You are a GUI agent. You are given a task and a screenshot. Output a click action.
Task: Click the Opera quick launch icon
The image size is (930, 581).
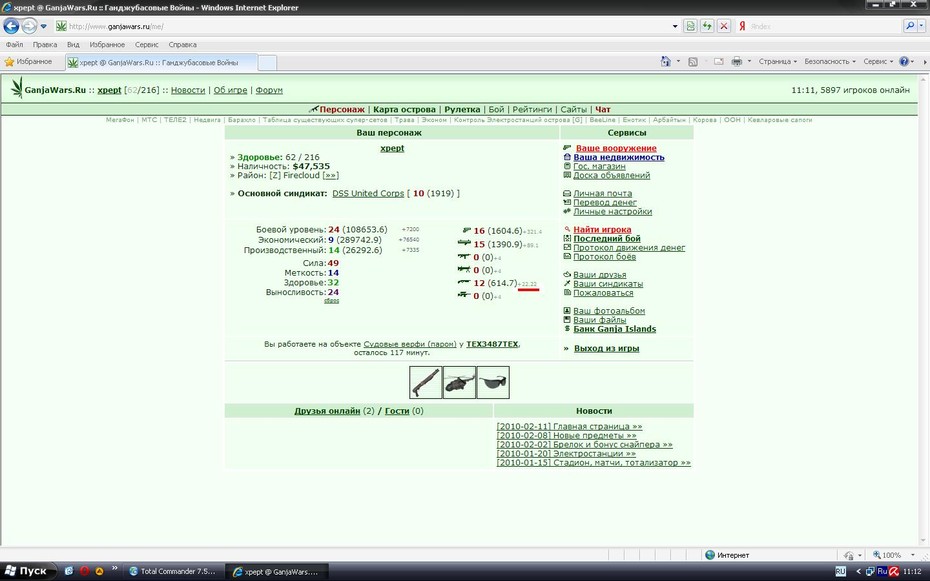(84, 572)
